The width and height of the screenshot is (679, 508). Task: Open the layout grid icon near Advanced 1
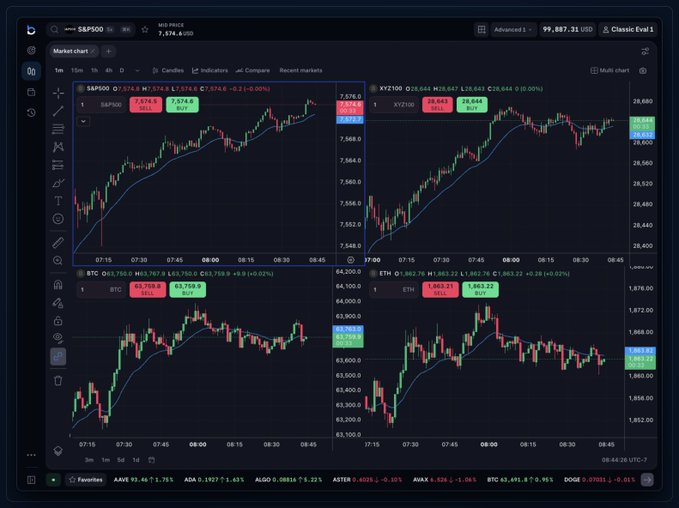coord(481,29)
